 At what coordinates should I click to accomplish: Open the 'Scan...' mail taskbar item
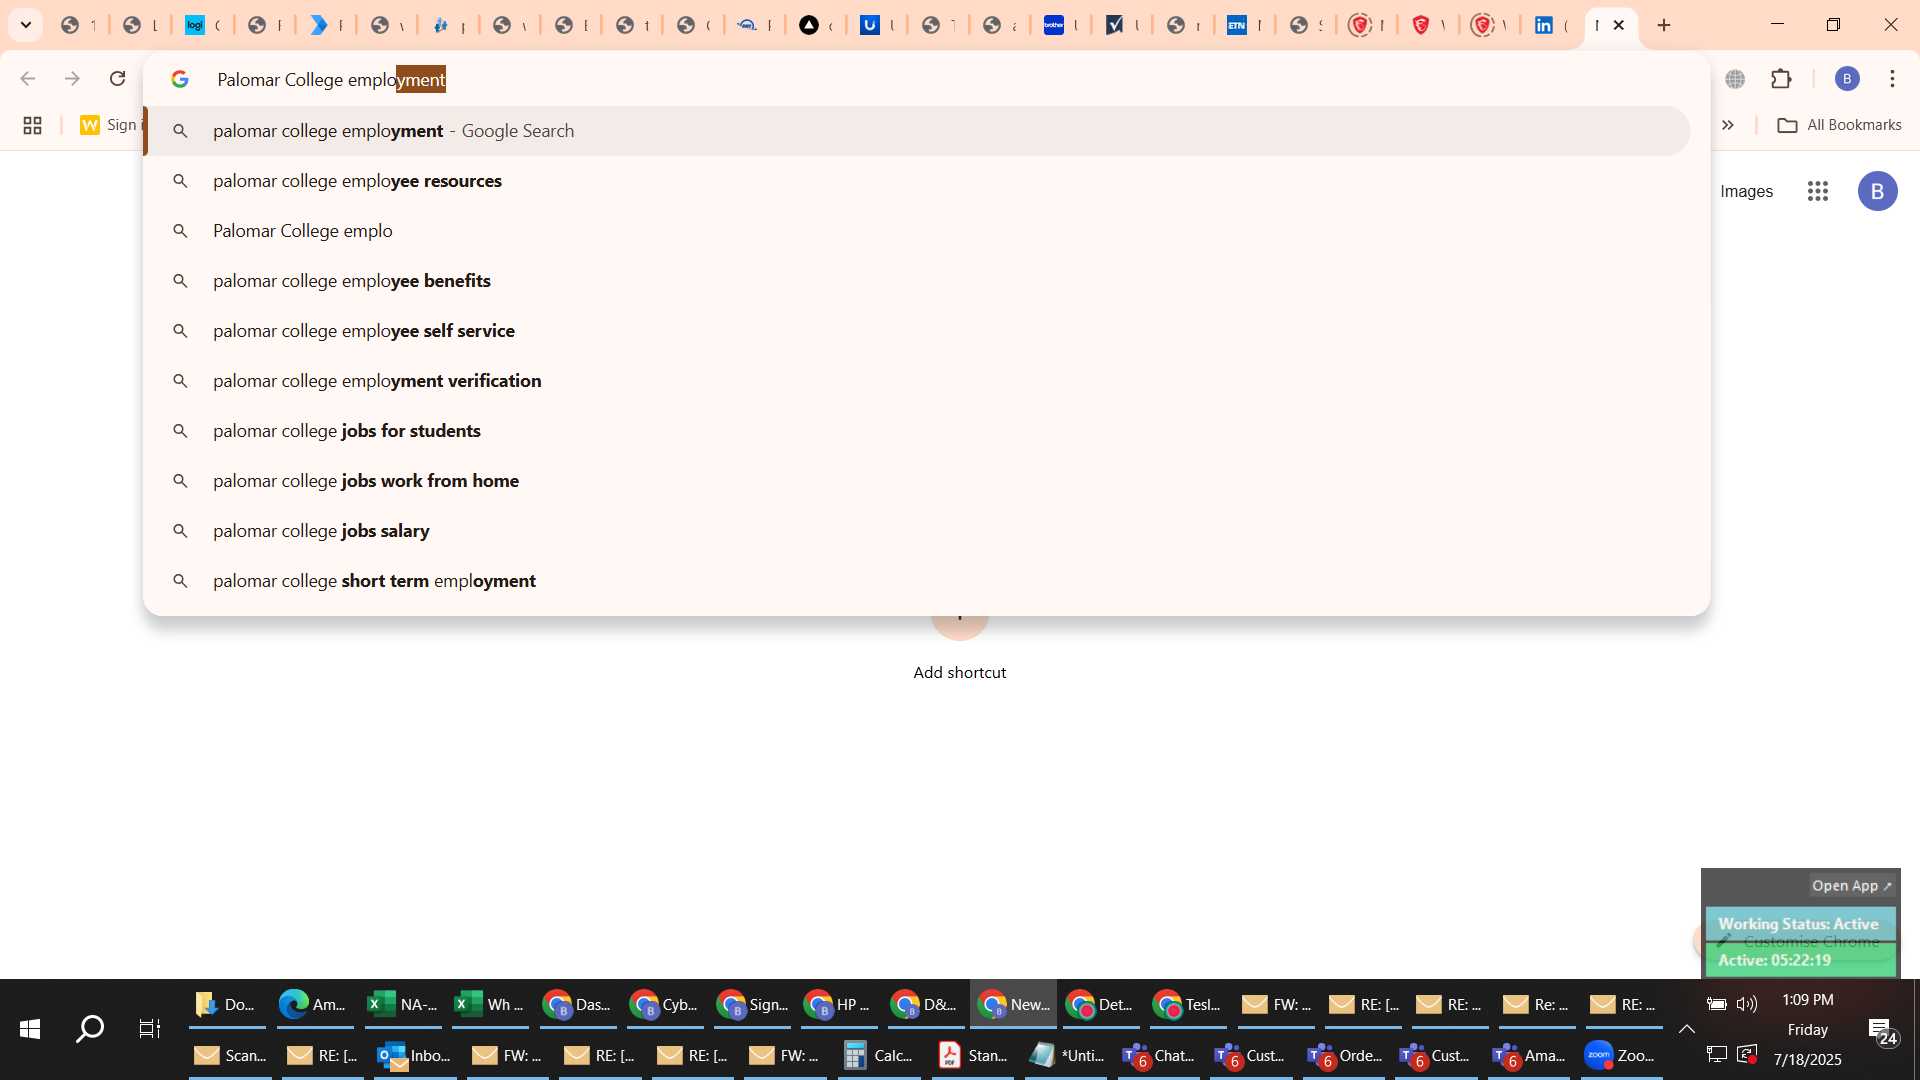229,1056
